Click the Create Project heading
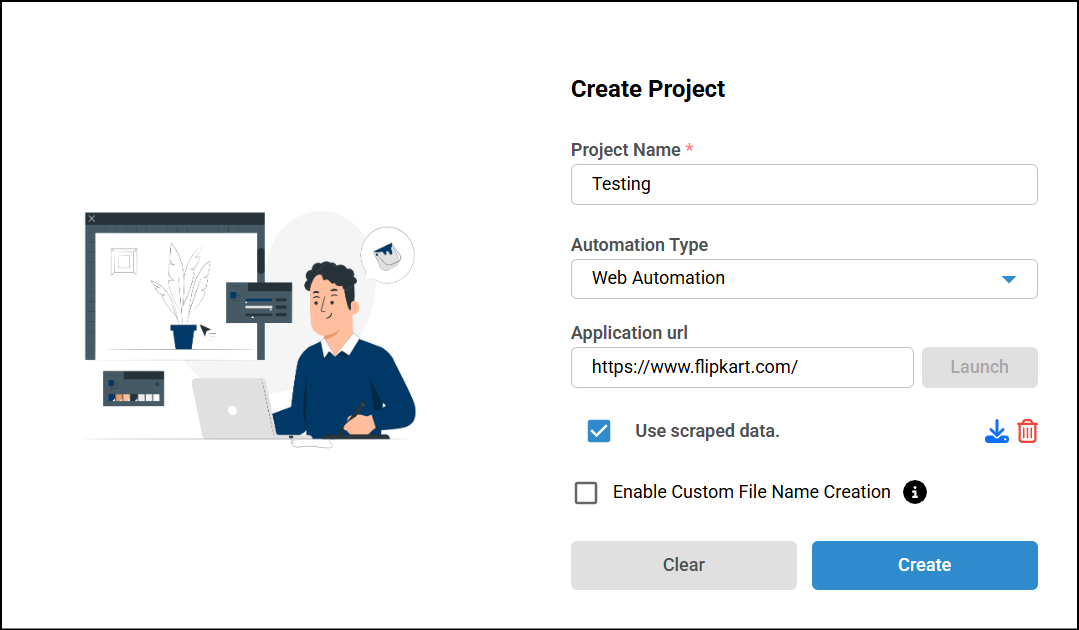This screenshot has height=630, width=1079. [648, 89]
